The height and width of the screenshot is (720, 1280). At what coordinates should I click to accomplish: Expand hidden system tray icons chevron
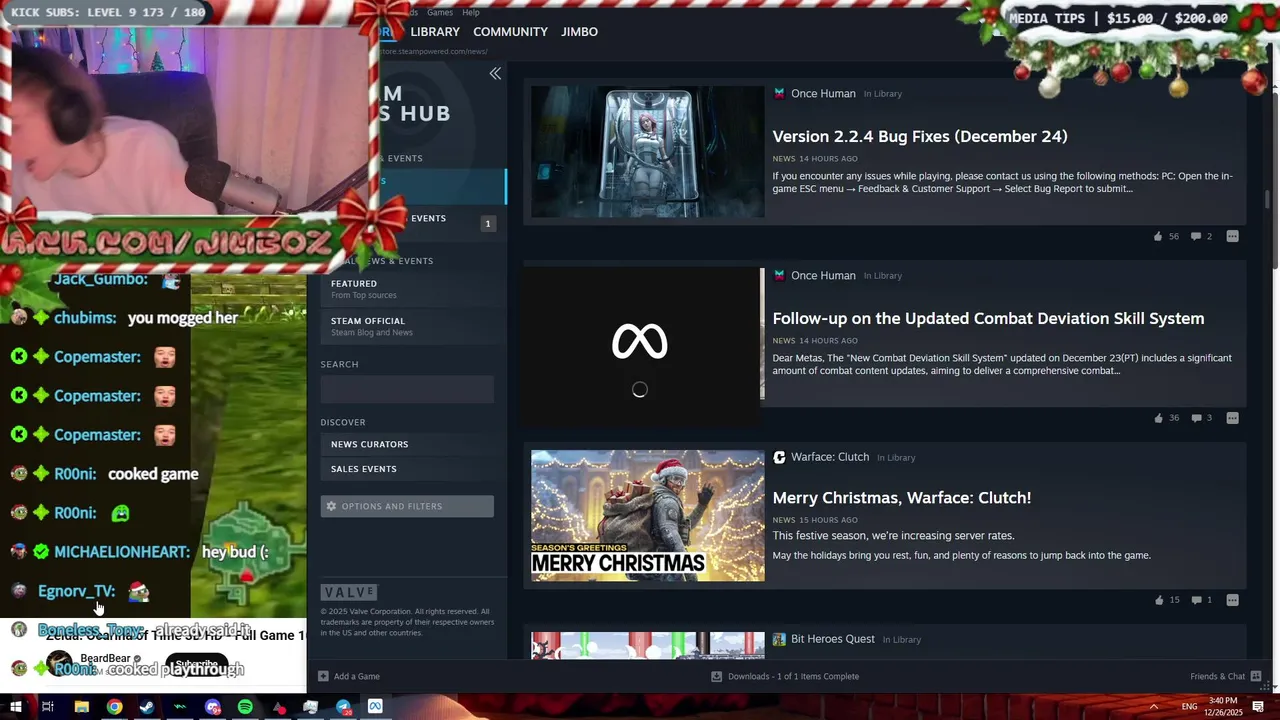(1154, 706)
